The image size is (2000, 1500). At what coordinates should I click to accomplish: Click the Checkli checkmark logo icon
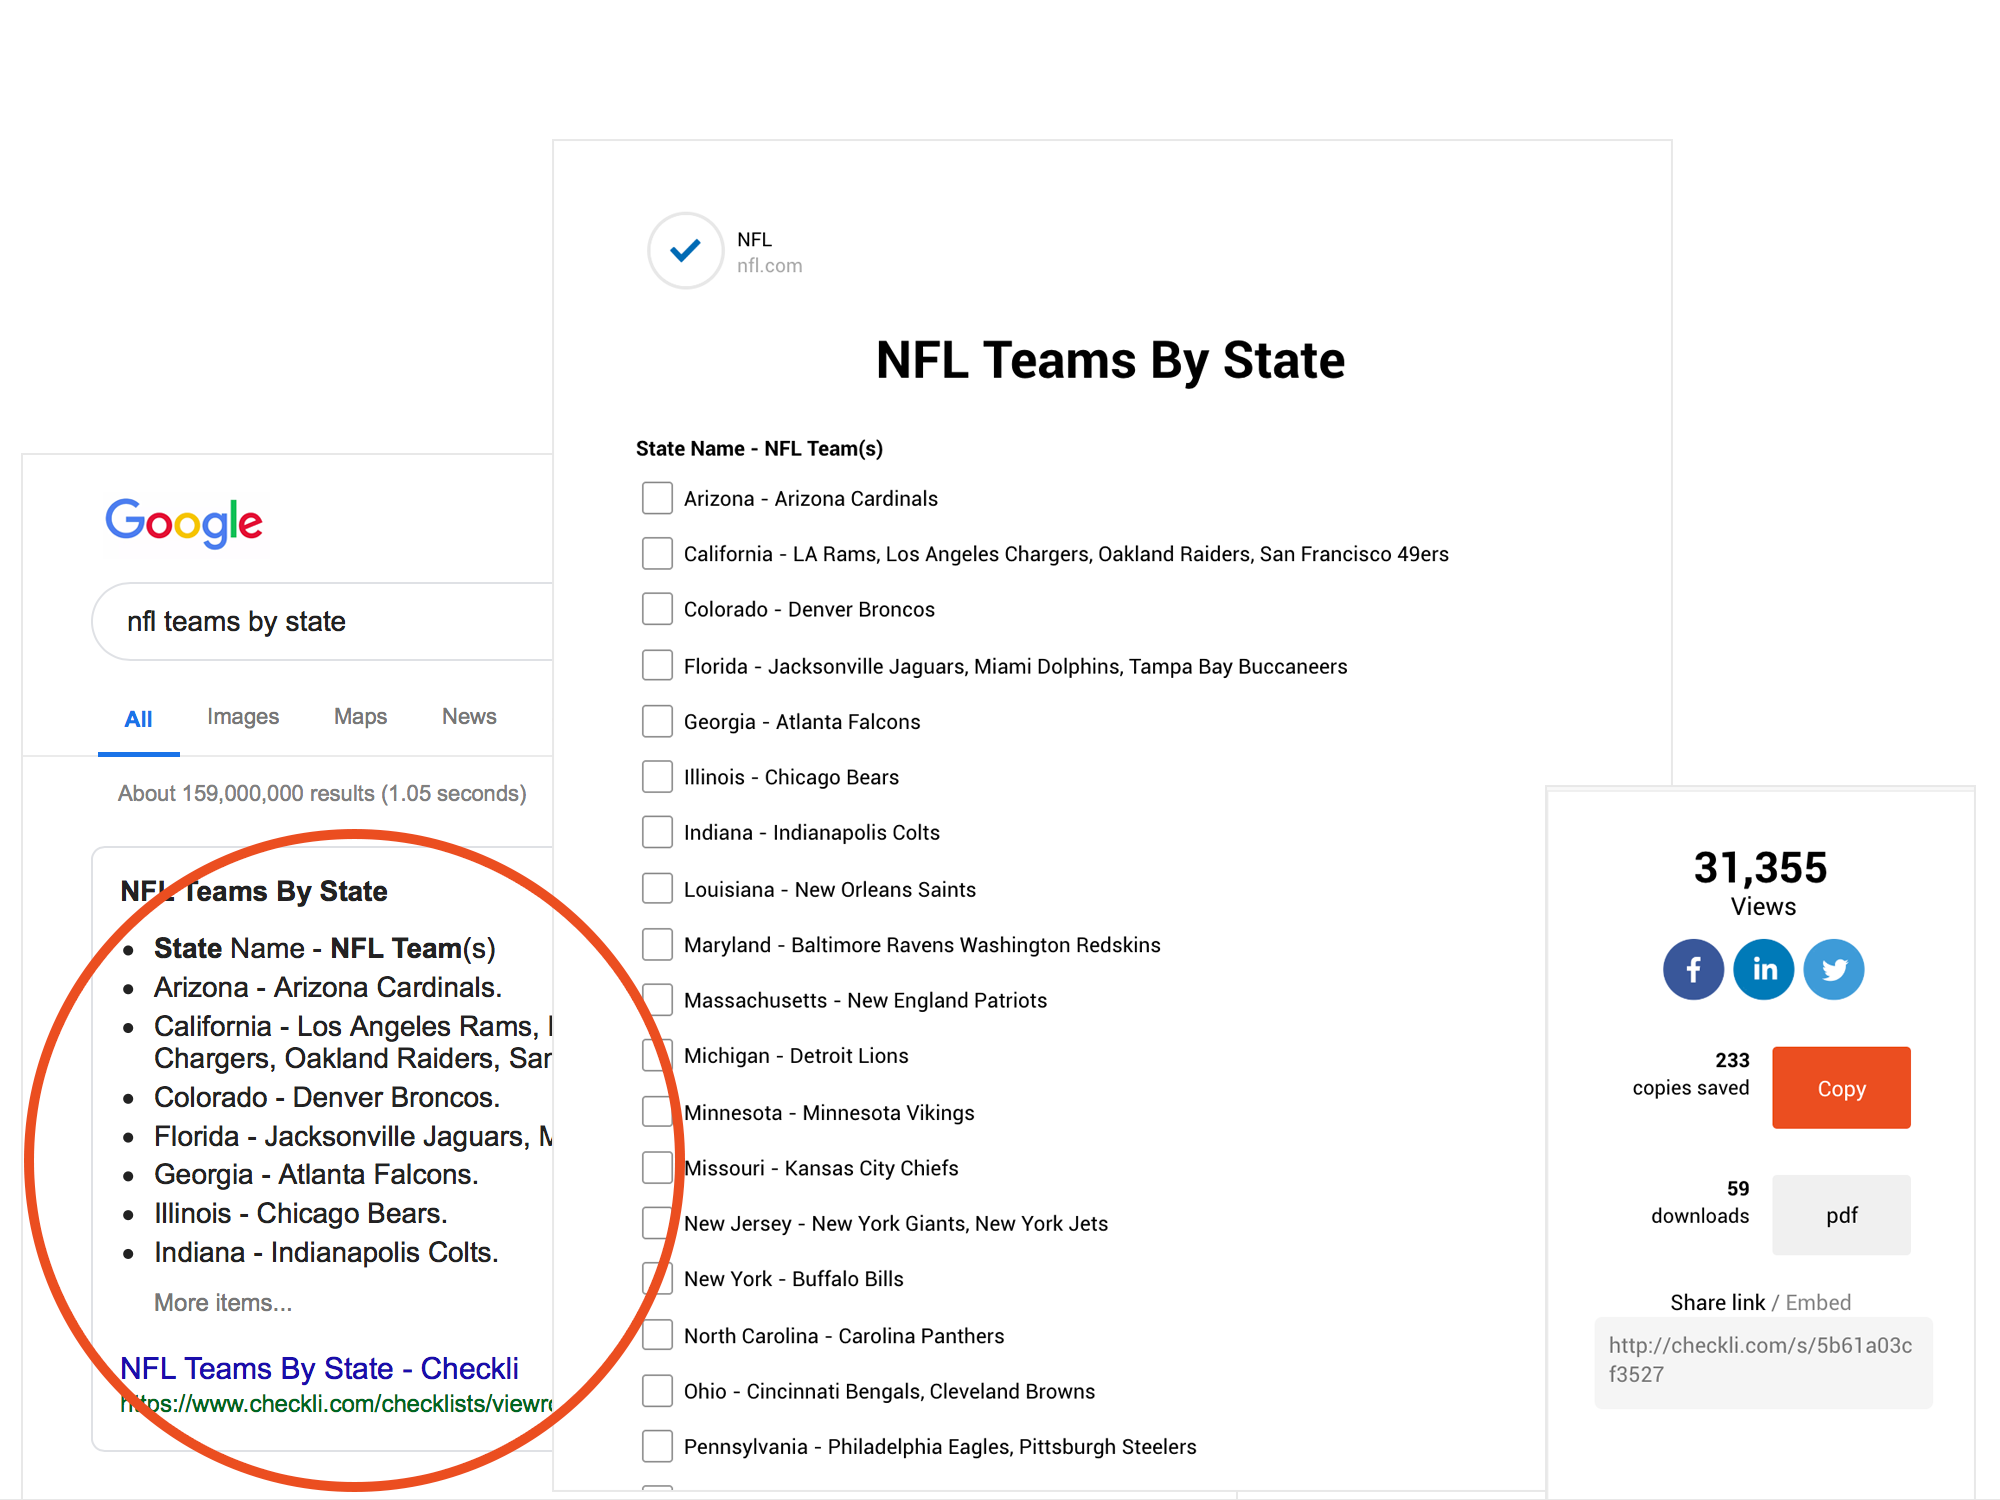point(686,250)
